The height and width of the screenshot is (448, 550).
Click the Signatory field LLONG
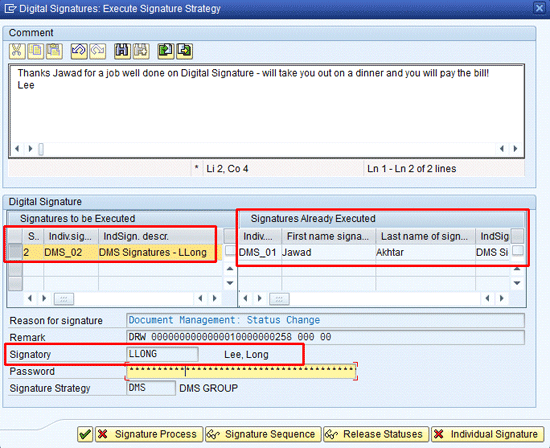point(162,354)
